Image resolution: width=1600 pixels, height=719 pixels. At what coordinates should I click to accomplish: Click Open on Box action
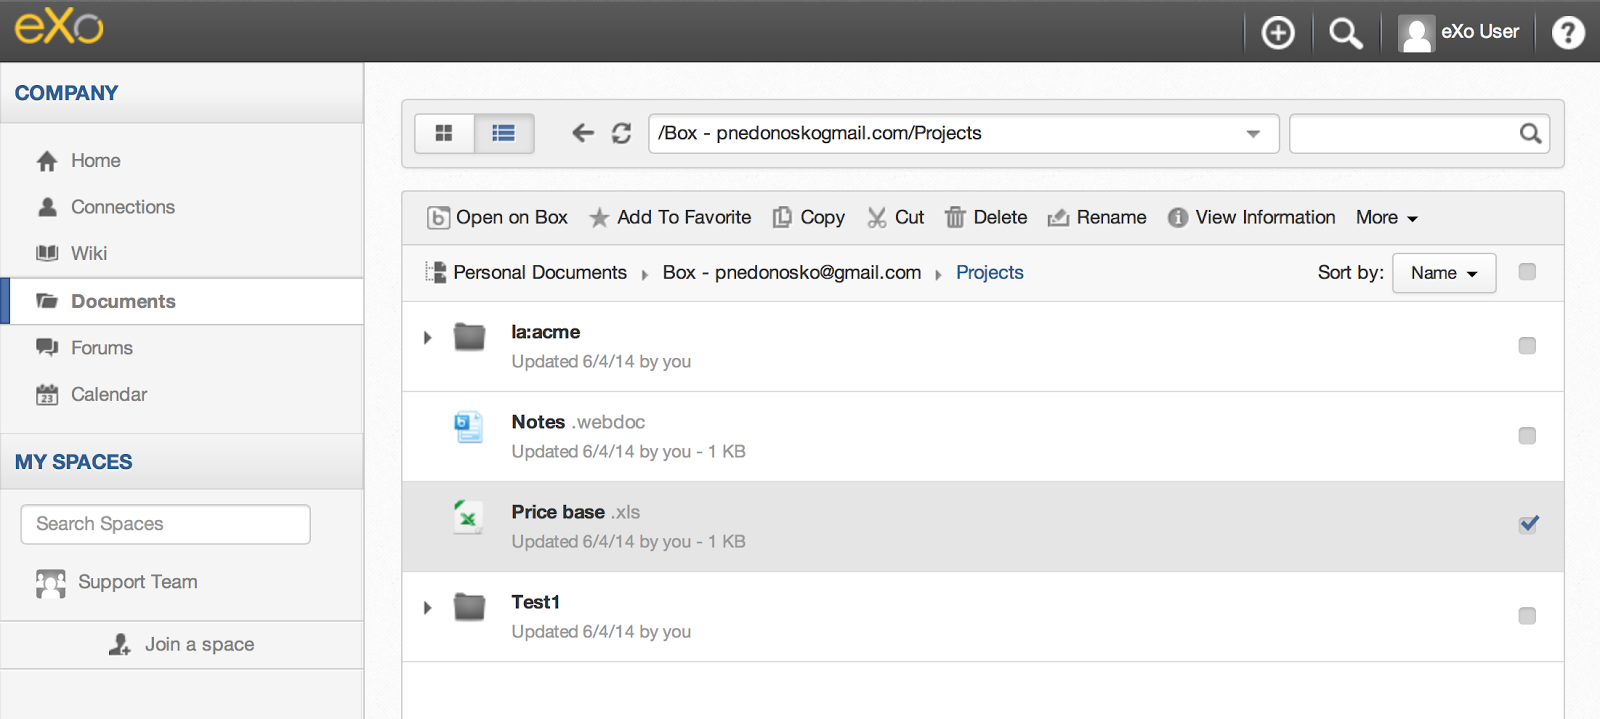coord(497,217)
